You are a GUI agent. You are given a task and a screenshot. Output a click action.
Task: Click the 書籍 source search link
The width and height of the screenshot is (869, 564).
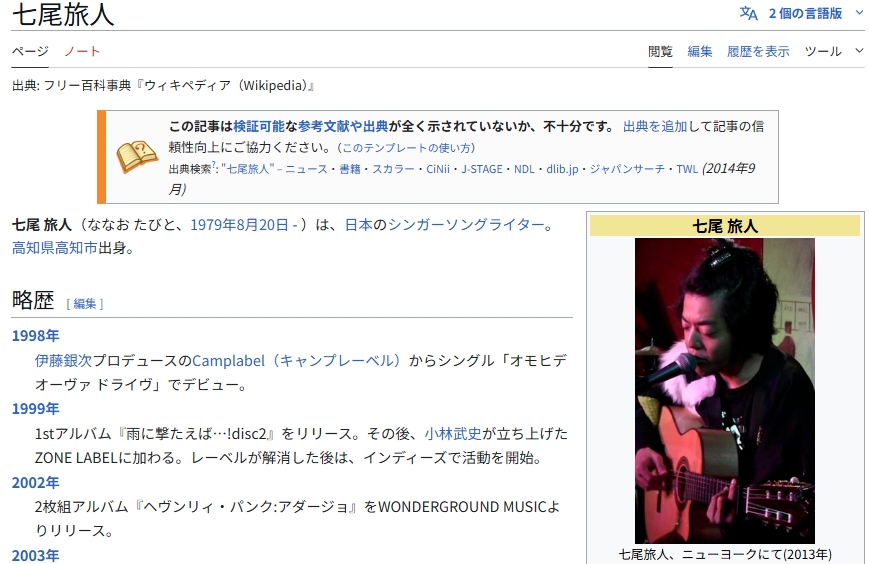click(350, 169)
